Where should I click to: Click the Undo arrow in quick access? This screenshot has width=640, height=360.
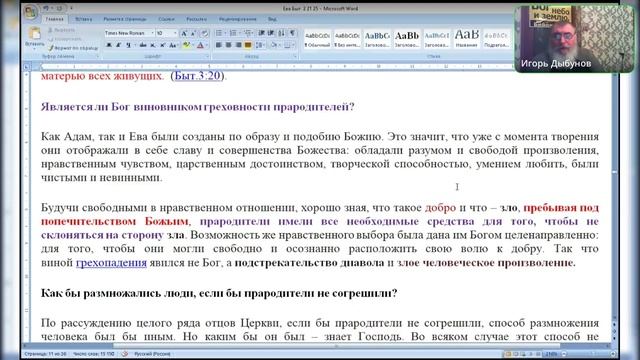coord(46,8)
